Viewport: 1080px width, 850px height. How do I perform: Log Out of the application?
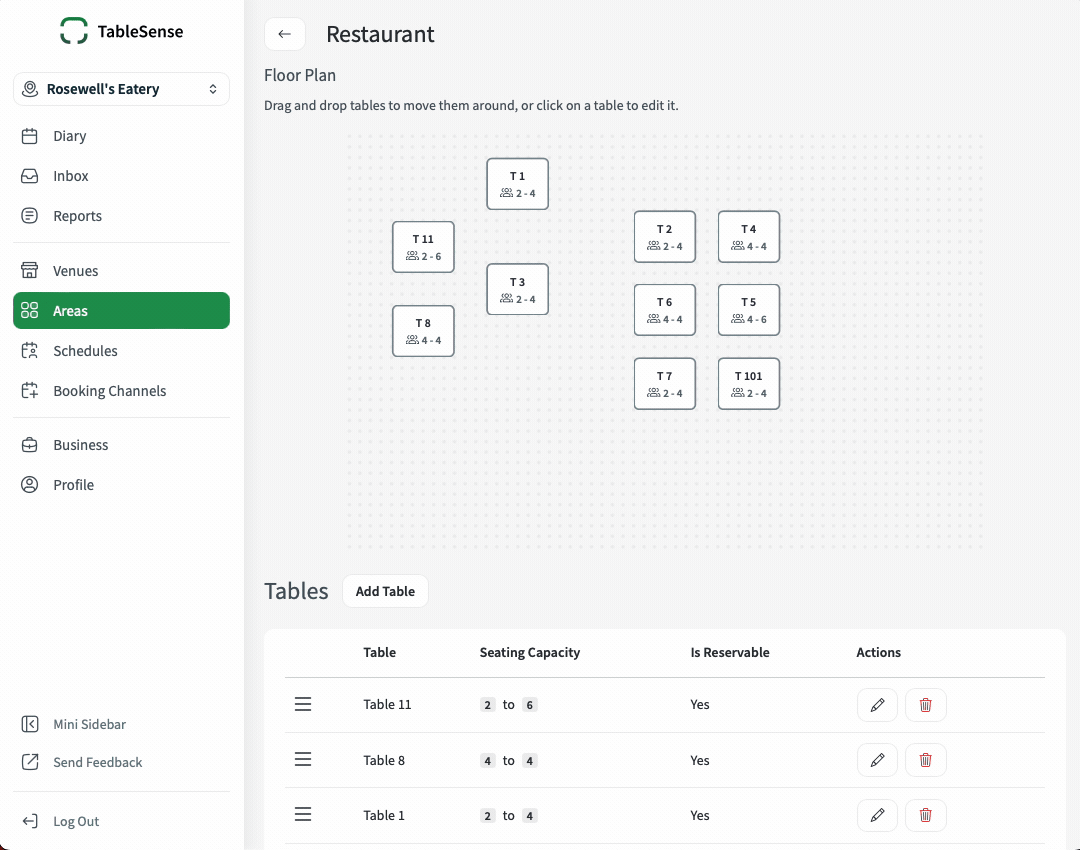(76, 821)
